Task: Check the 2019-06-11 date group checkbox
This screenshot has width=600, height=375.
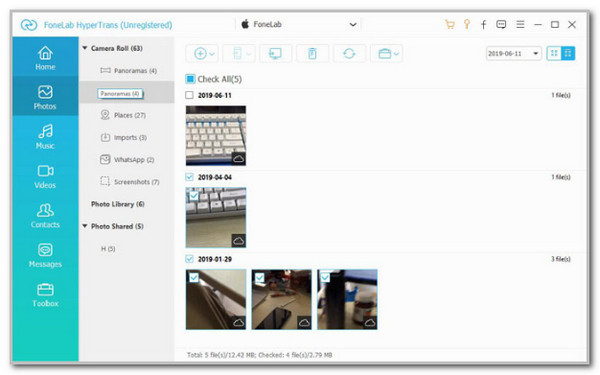Action: 189,95
